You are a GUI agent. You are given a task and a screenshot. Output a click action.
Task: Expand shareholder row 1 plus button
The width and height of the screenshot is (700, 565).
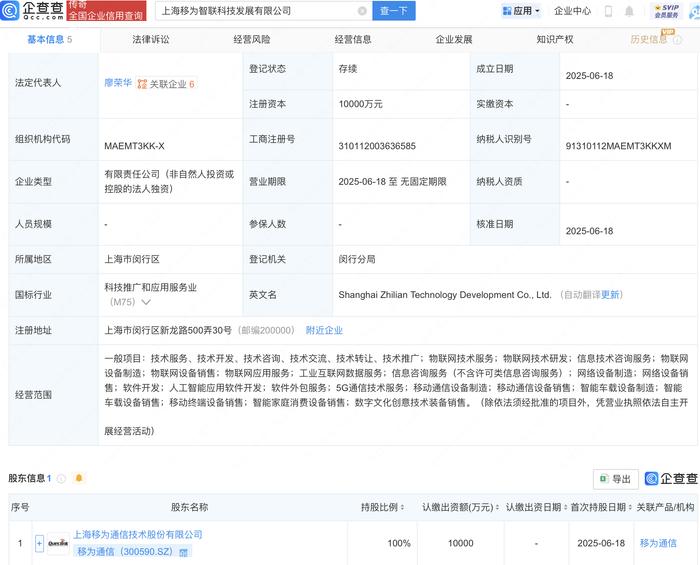pyautogui.click(x=39, y=543)
